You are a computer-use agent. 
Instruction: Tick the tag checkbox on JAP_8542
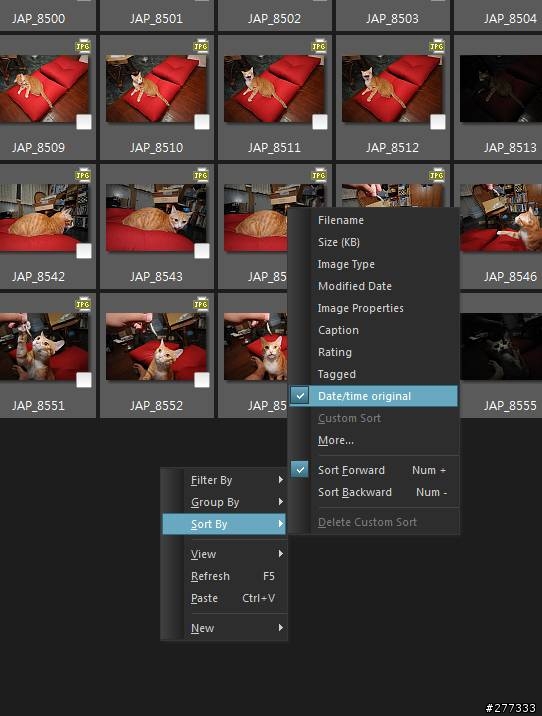point(84,251)
